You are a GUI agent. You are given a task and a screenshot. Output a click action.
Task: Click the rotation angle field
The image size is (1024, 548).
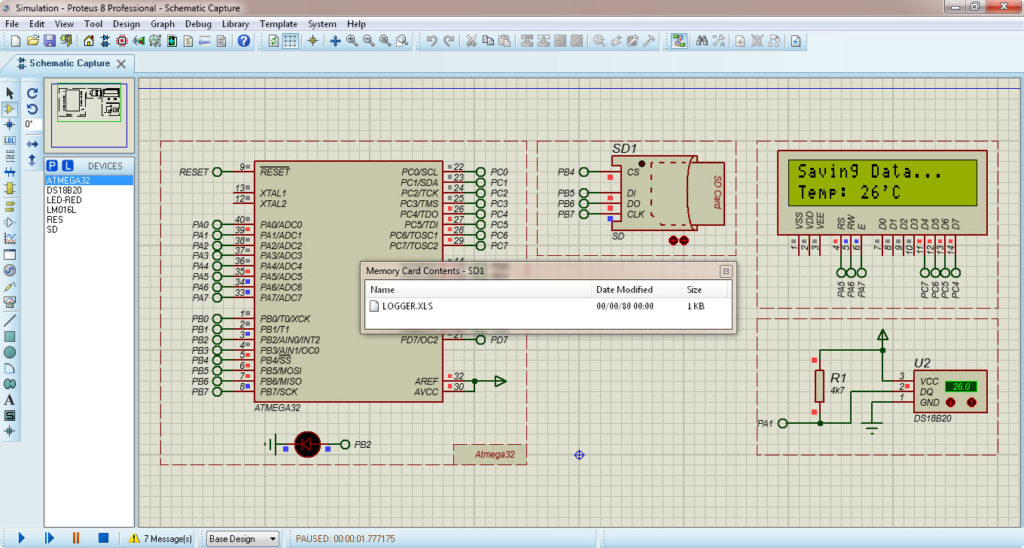pyautogui.click(x=33, y=124)
